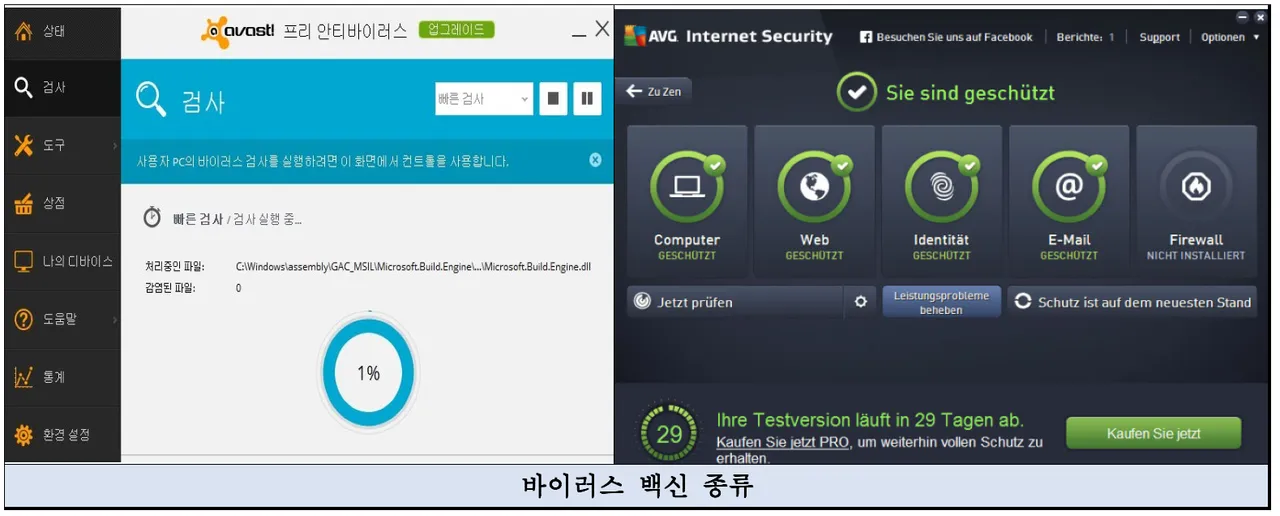Image resolution: width=1280 pixels, height=516 pixels.
Task: Click the Leistungsprobleme beheben button
Action: (941, 302)
